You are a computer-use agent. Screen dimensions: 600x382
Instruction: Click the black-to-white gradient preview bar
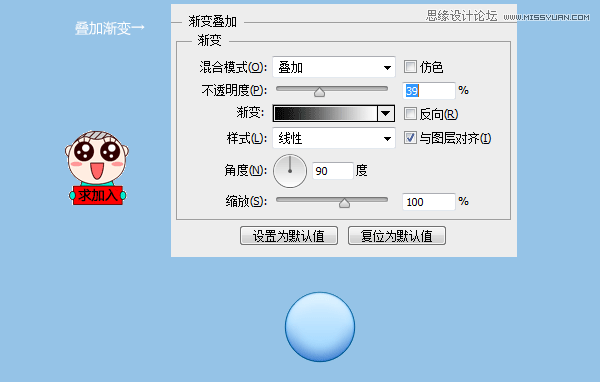pyautogui.click(x=325, y=114)
